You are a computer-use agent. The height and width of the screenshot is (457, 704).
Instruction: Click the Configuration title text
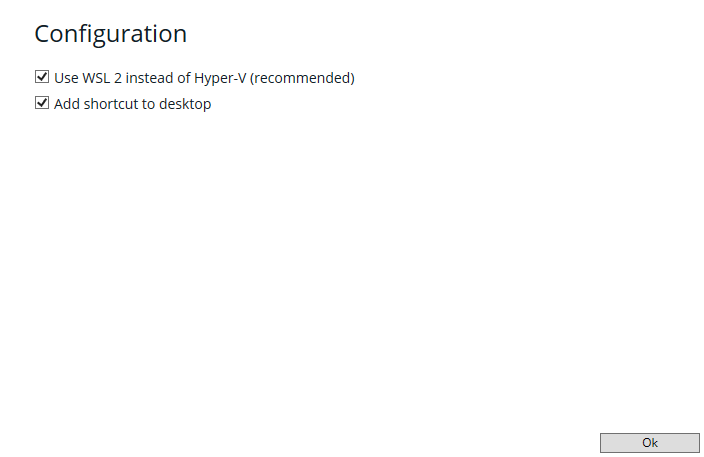[x=110, y=33]
